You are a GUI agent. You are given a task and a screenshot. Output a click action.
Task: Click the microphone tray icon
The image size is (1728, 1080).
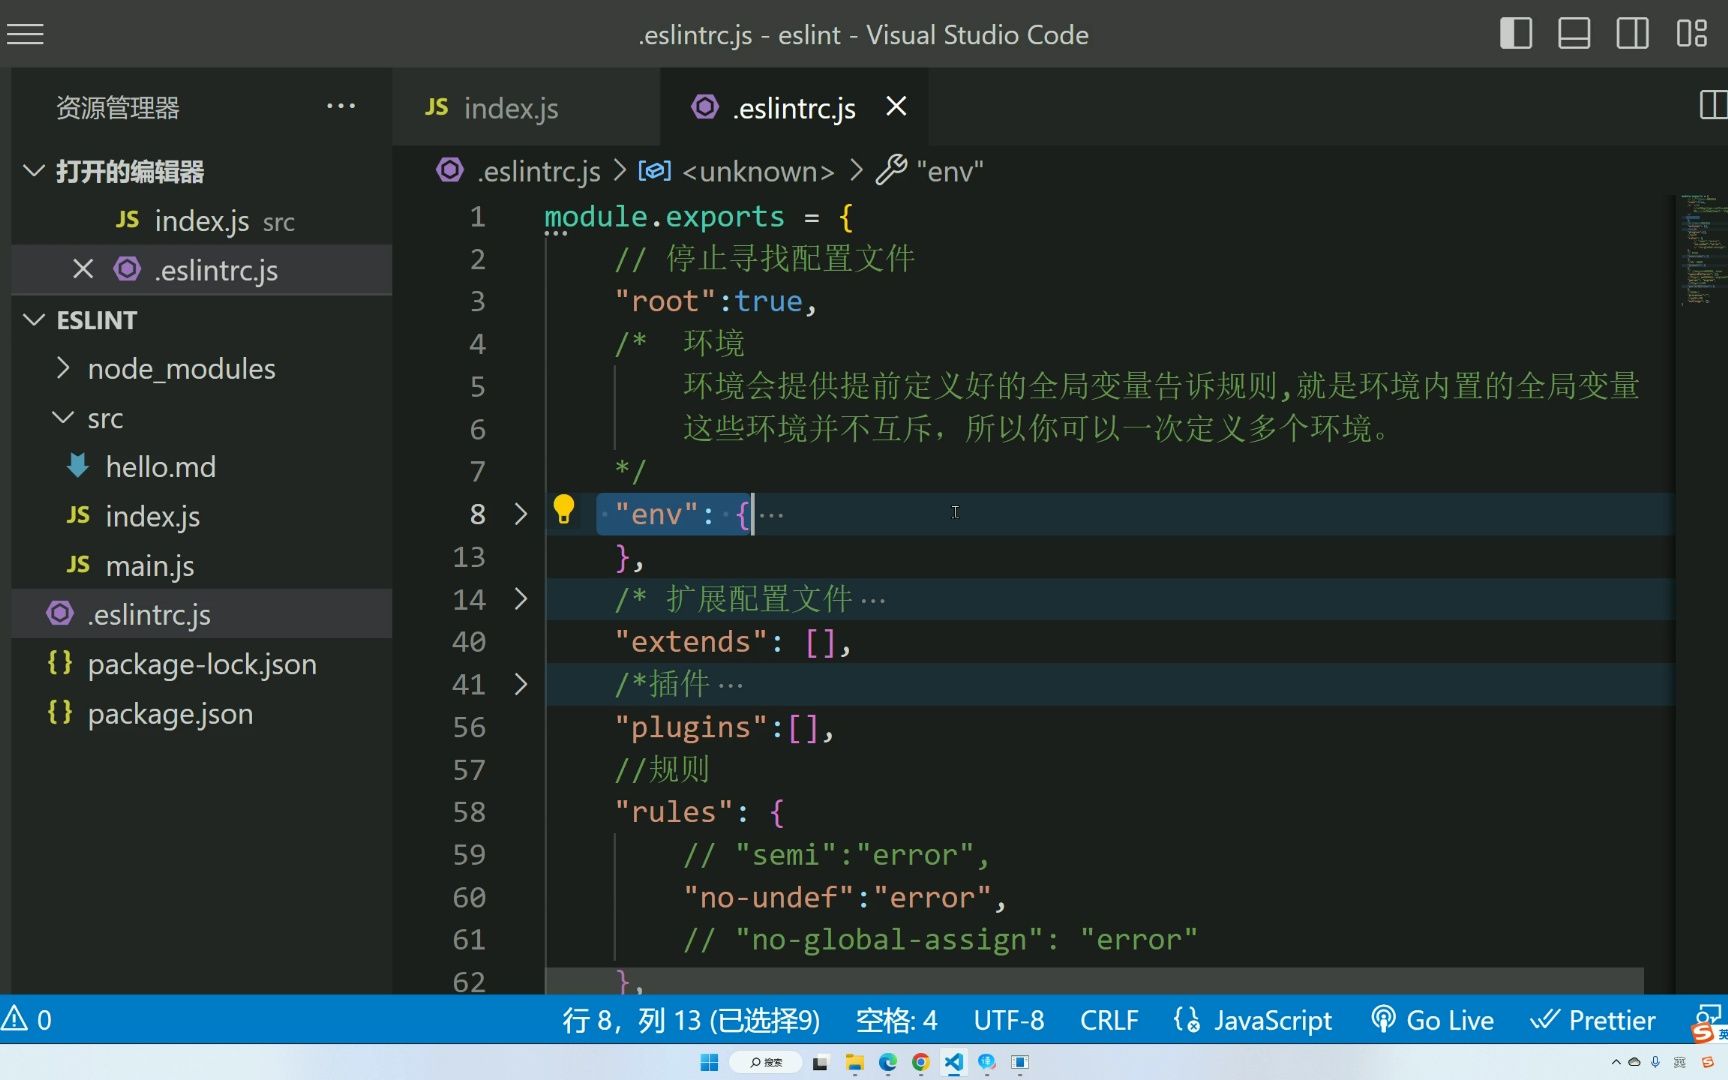[1656, 1062]
